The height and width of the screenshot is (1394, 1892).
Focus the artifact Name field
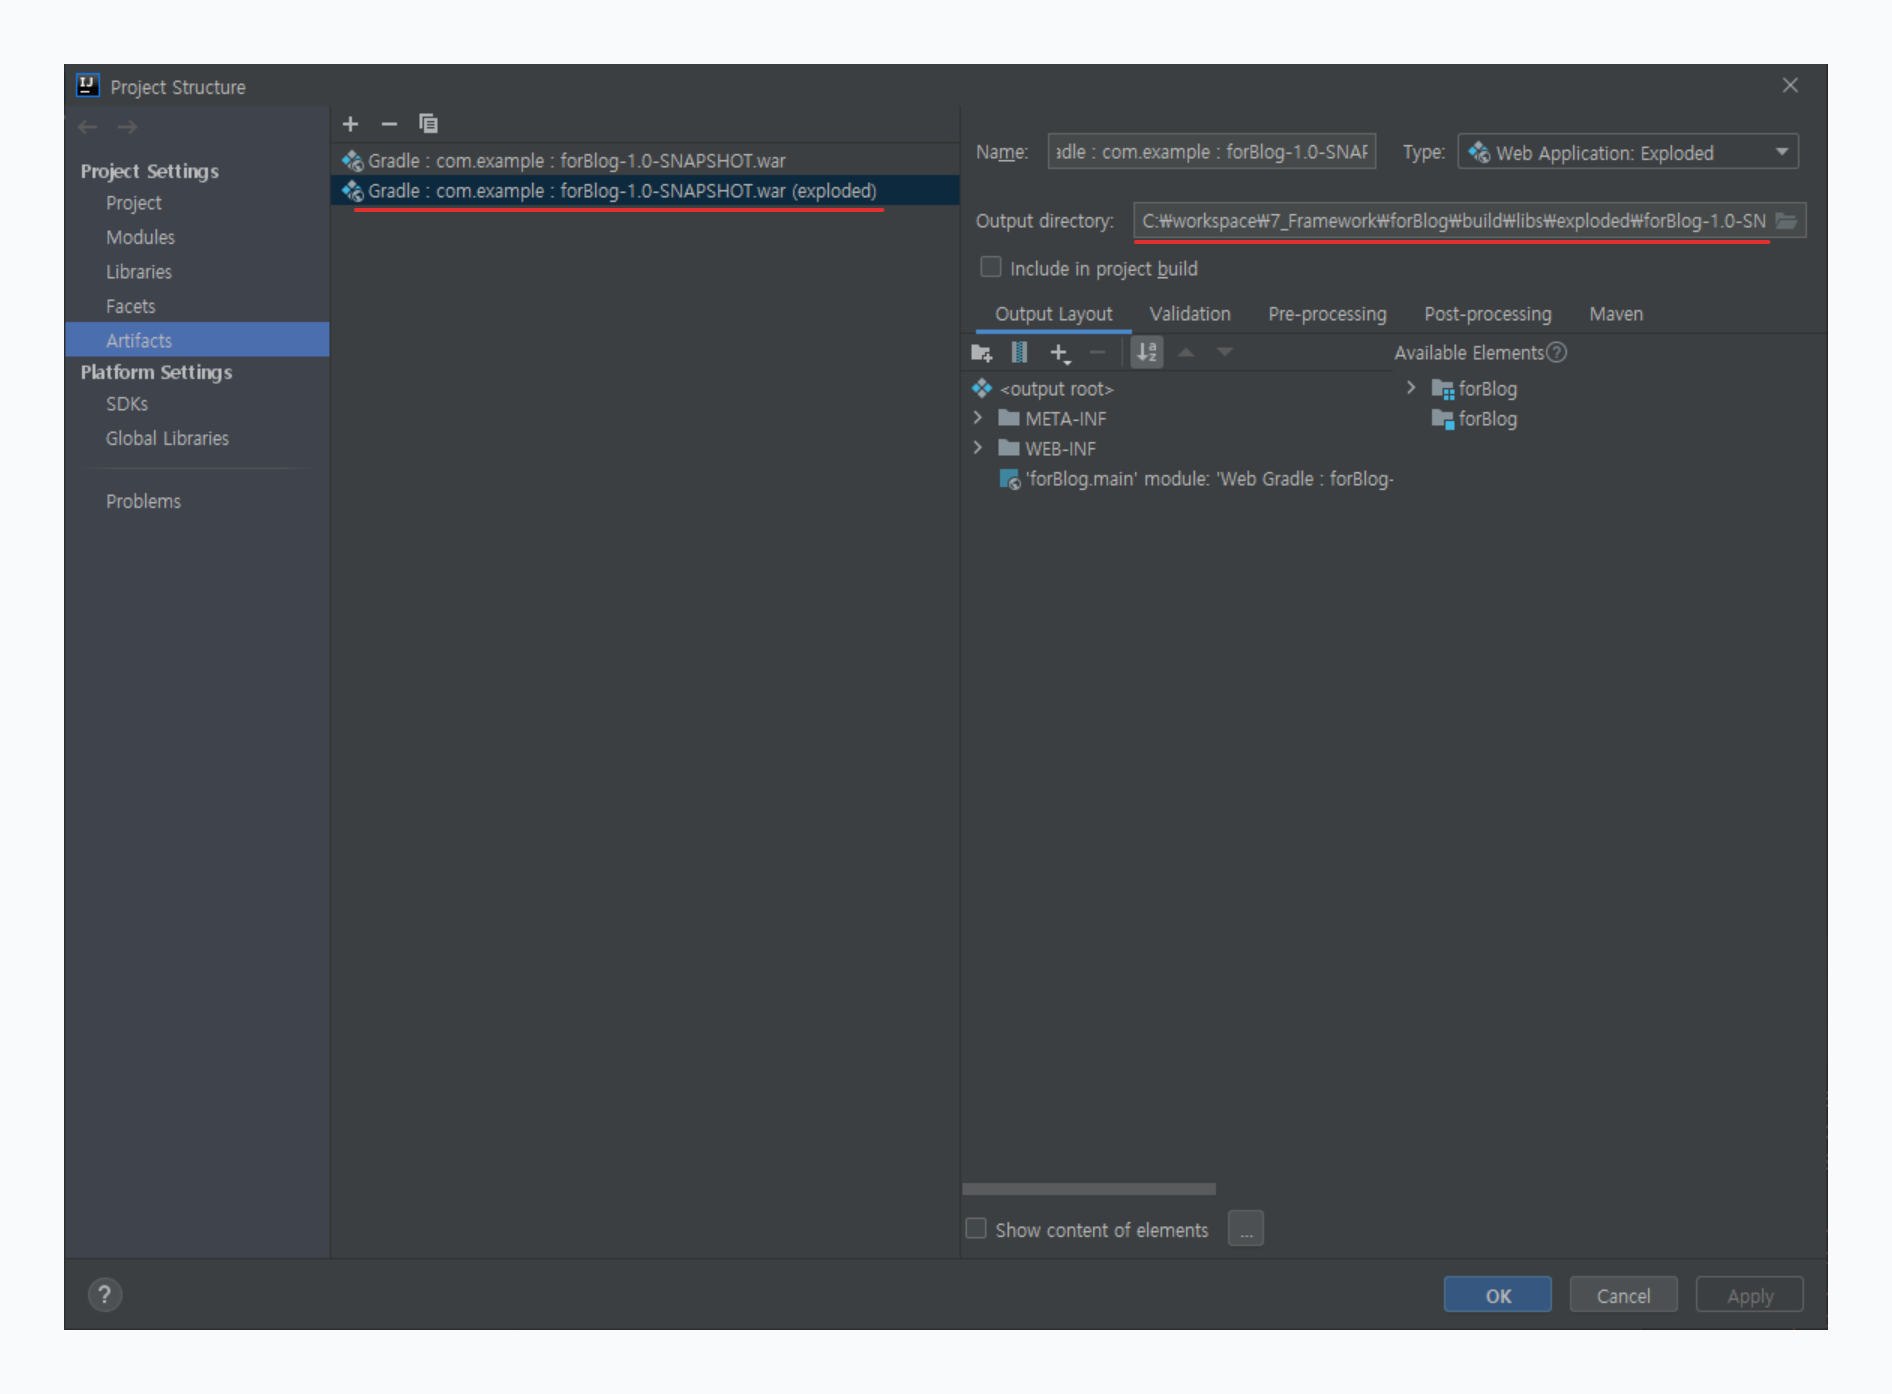tap(1211, 152)
